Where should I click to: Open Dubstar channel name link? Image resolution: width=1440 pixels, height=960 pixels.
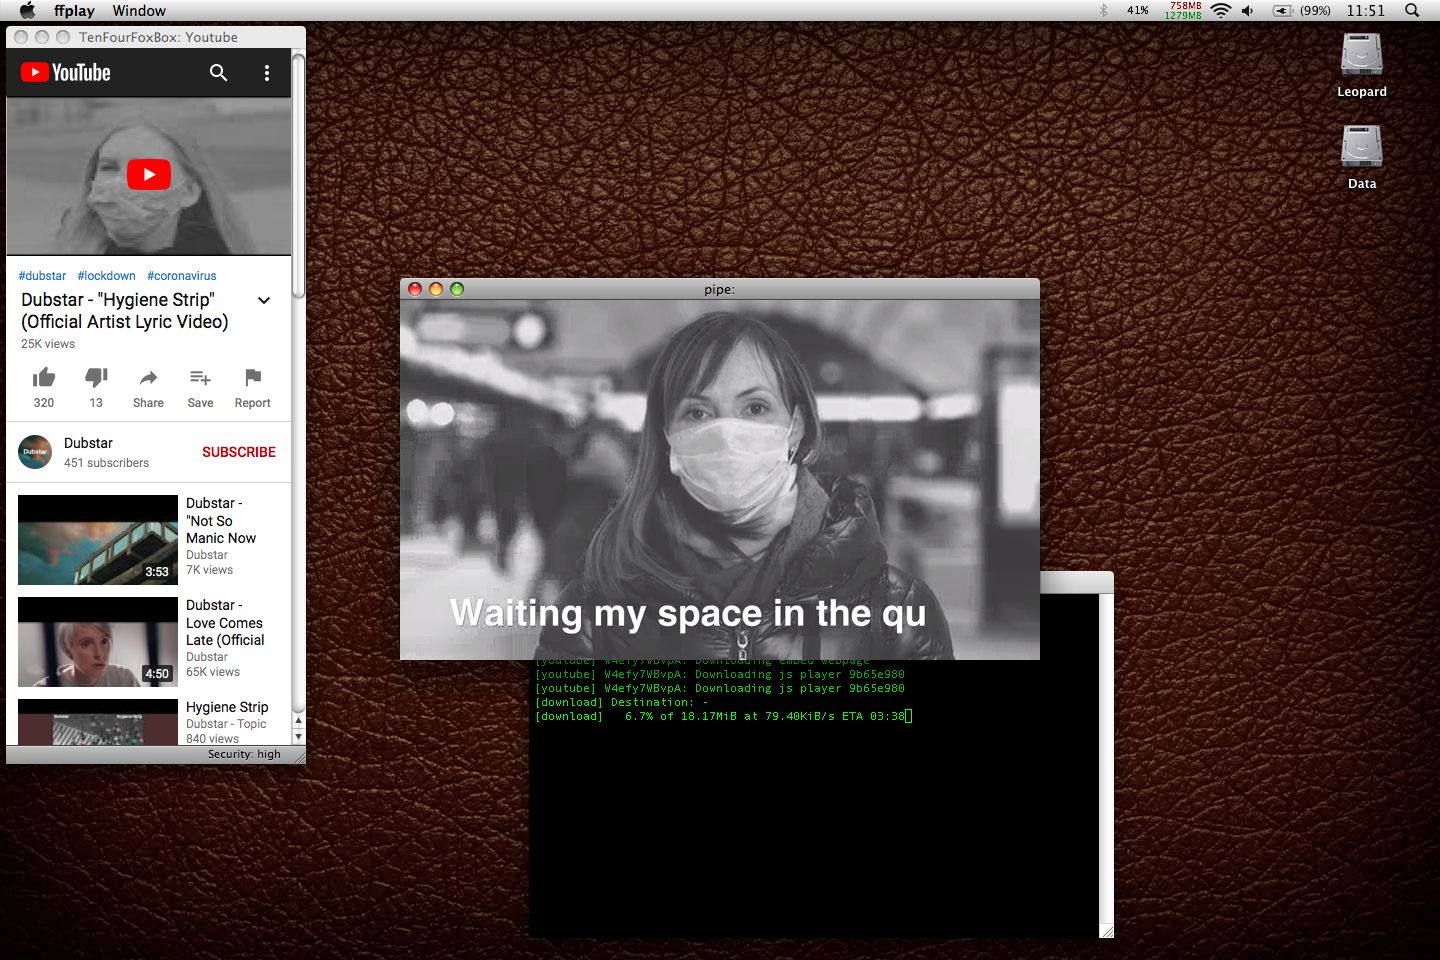tap(88, 443)
